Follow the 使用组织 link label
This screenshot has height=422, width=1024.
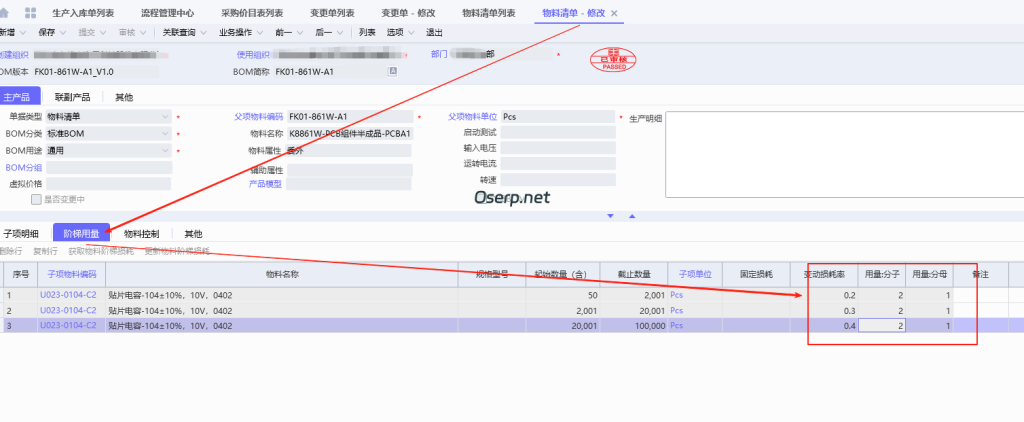pos(253,55)
